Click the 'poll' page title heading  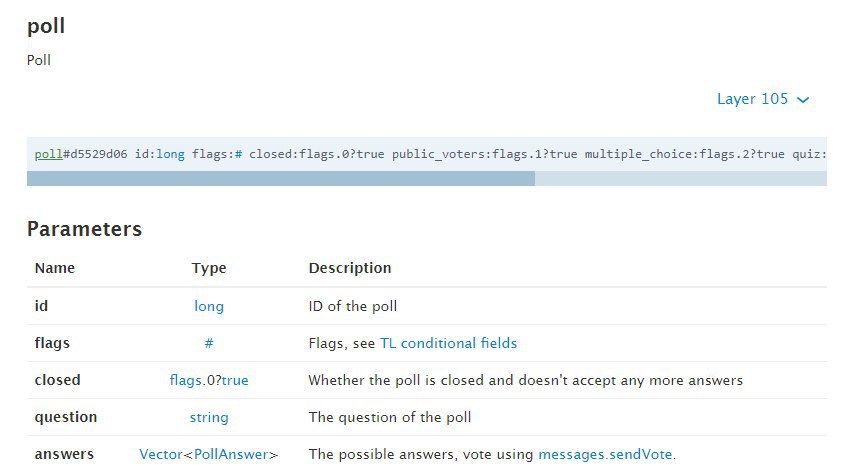pyautogui.click(x=46, y=27)
